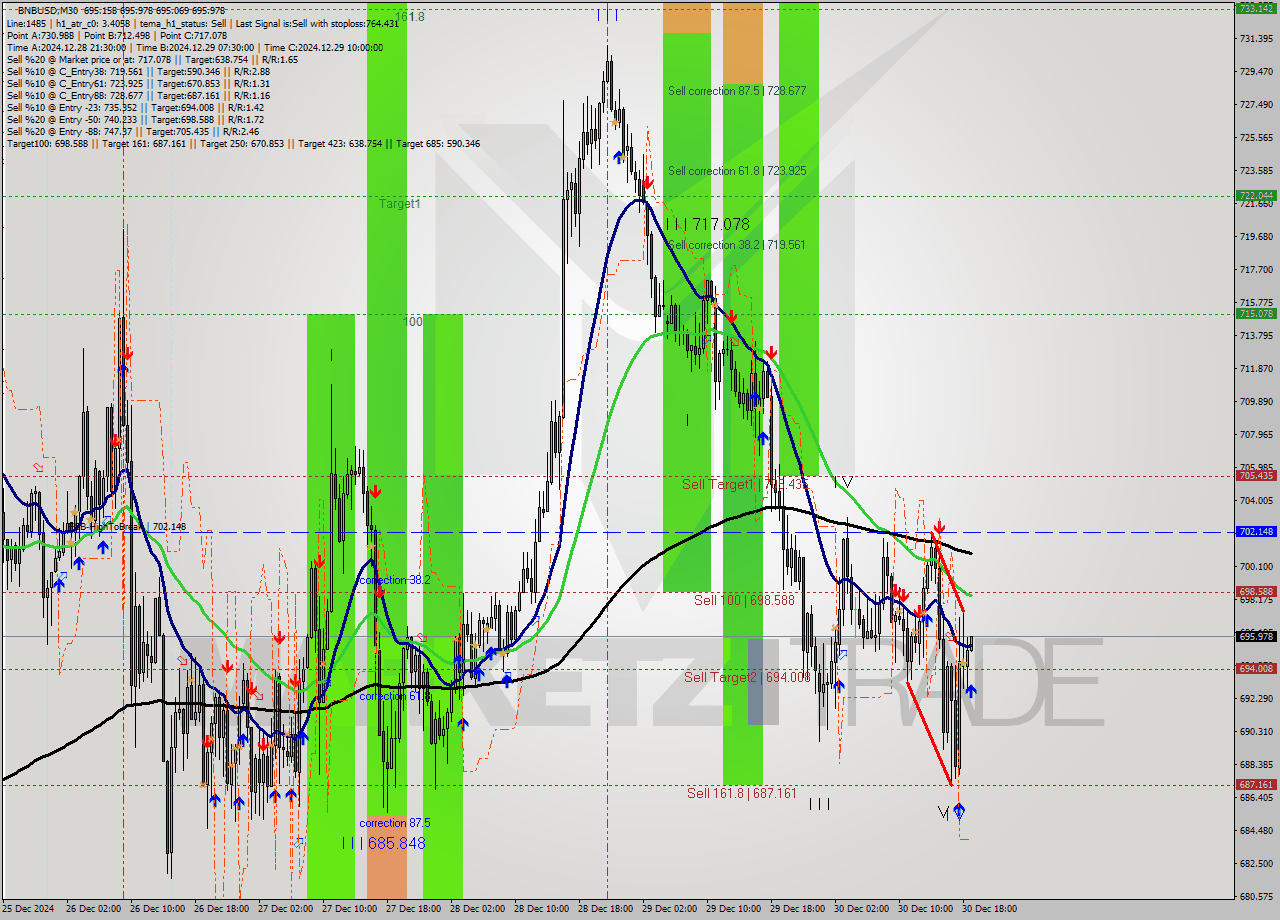
Task: Click the 'Sell correction 61.8 | 723.925' label
Action: [737, 171]
